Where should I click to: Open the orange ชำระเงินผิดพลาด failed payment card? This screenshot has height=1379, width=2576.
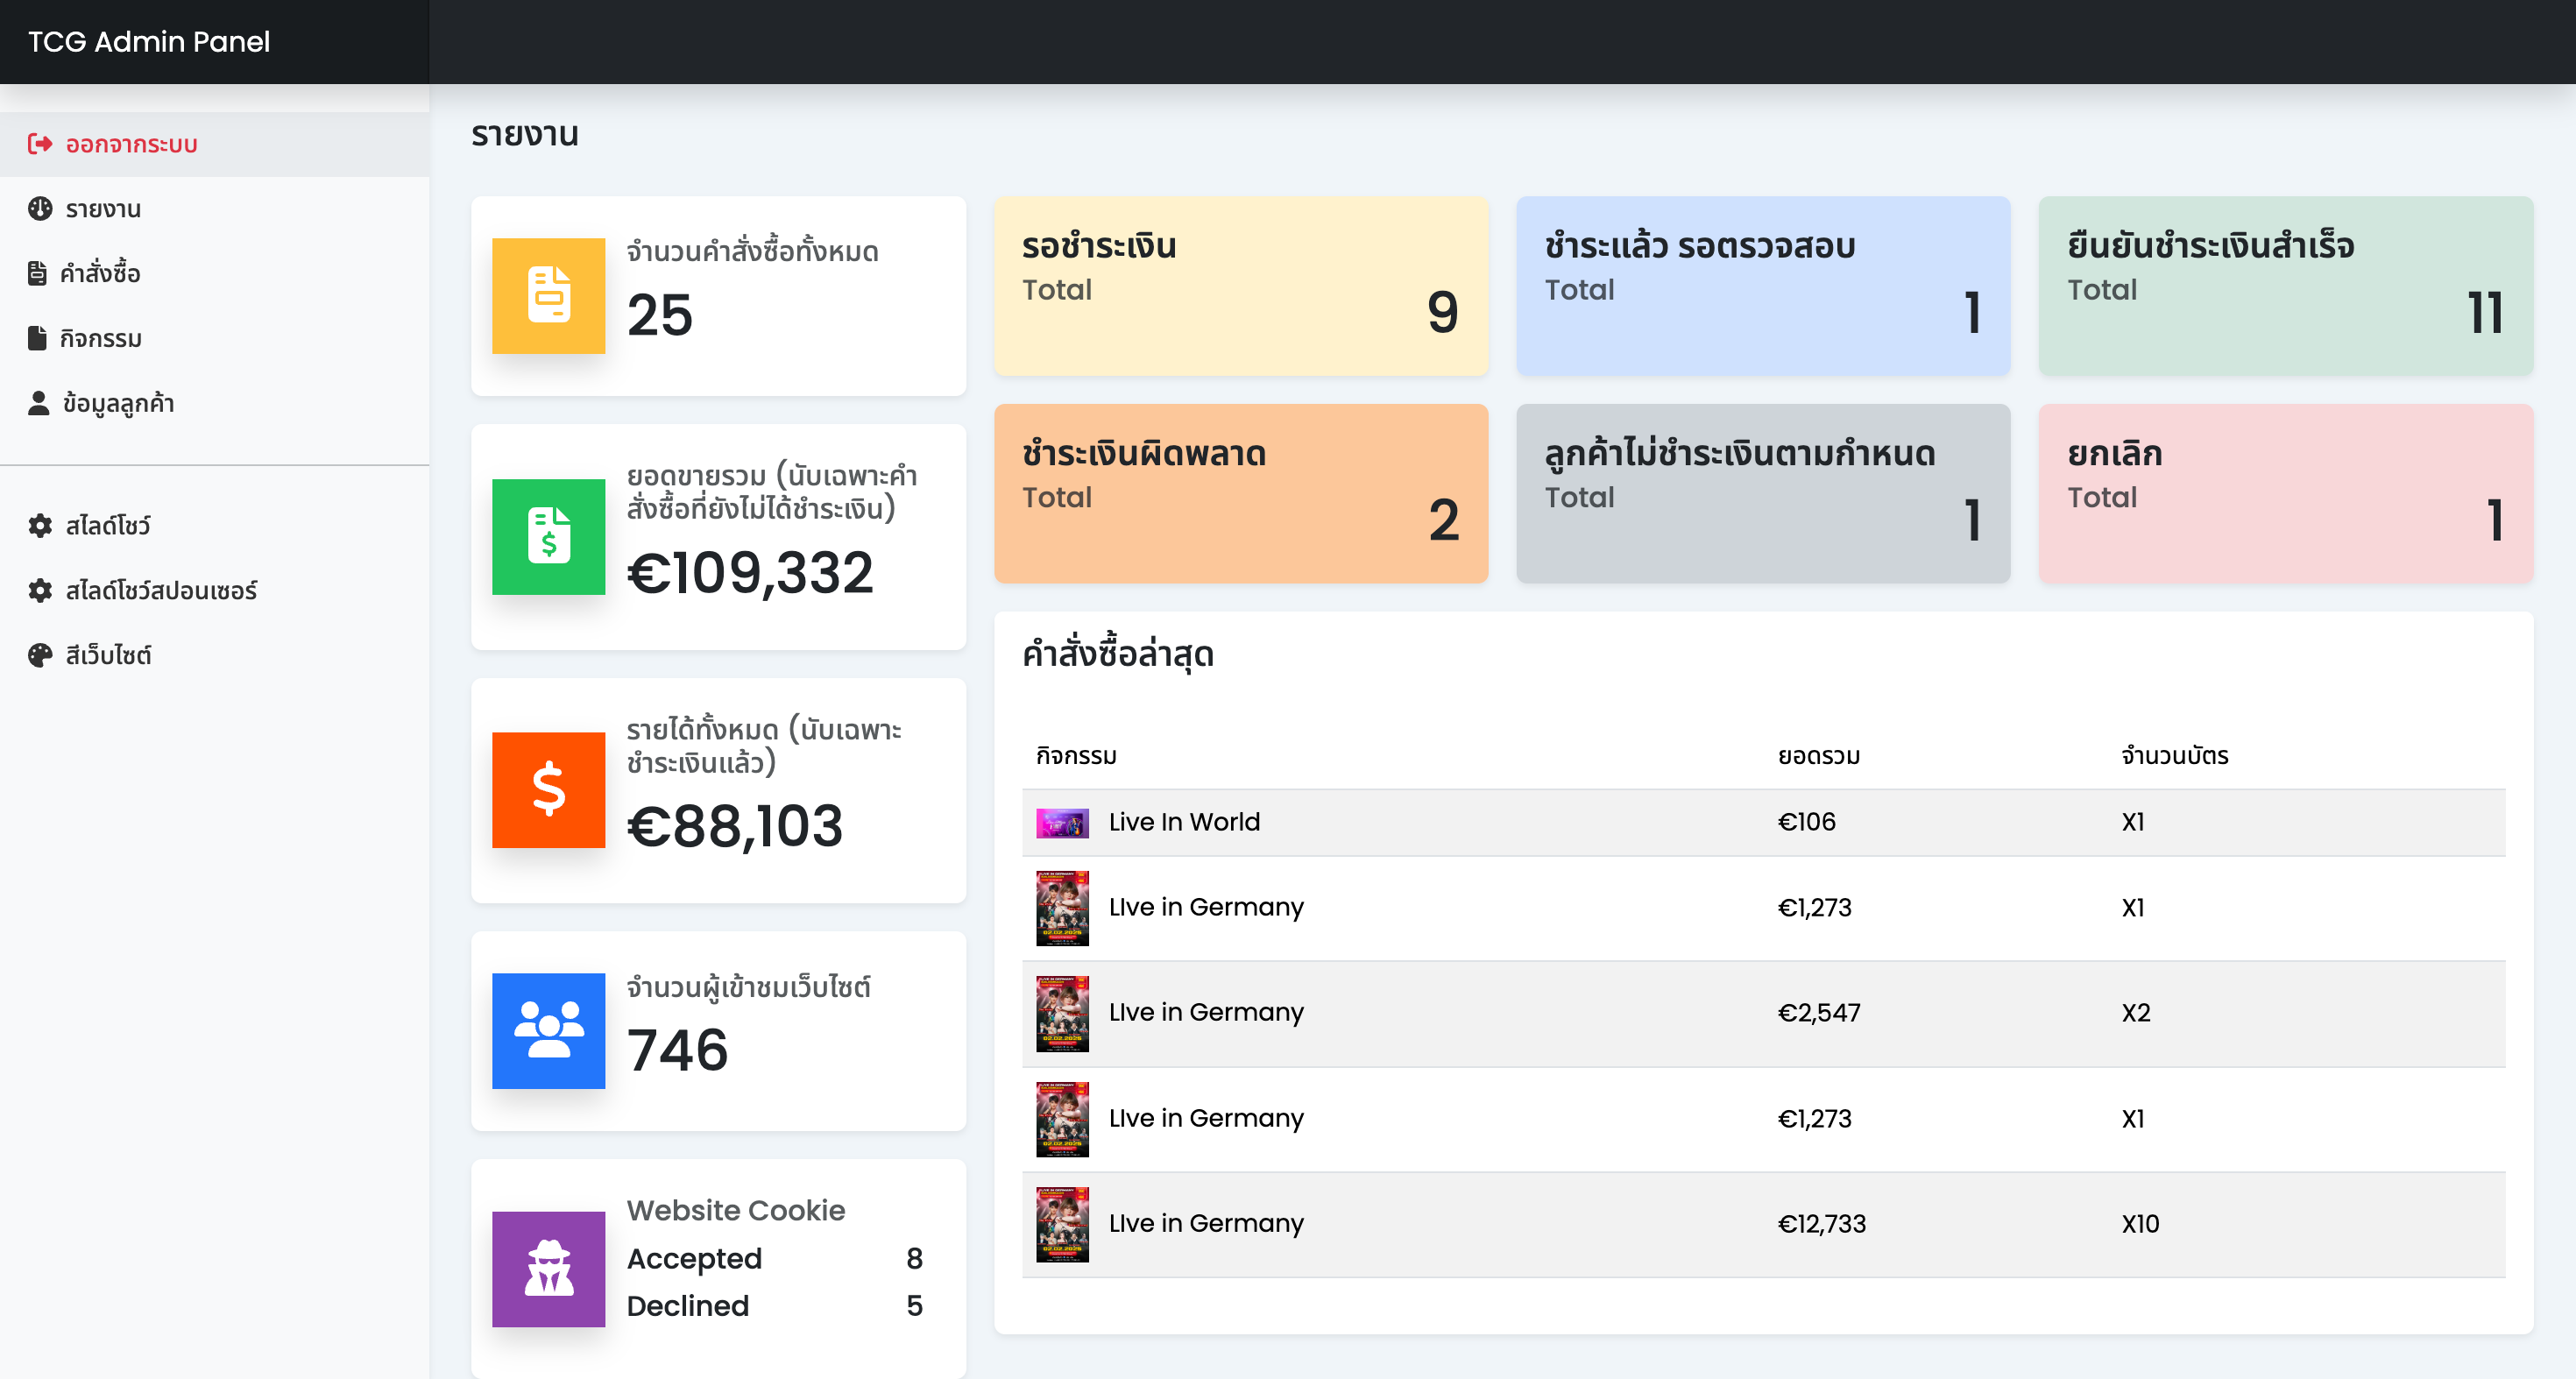coord(1240,493)
